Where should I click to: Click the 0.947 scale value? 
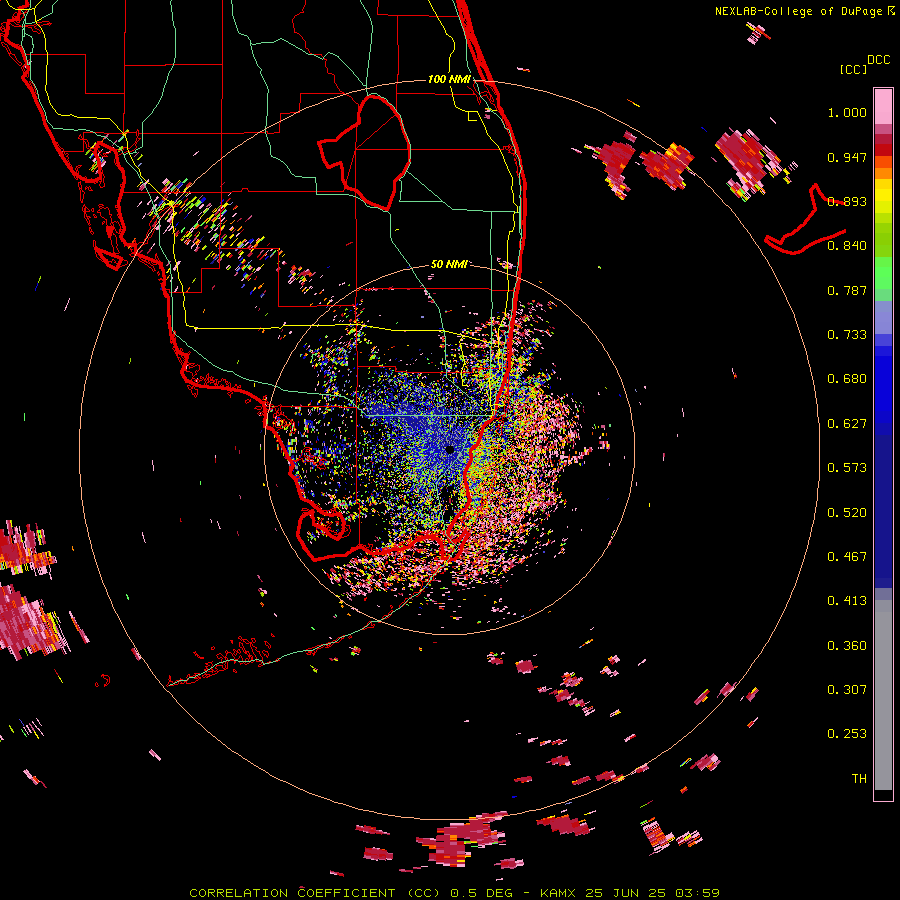coord(847,157)
